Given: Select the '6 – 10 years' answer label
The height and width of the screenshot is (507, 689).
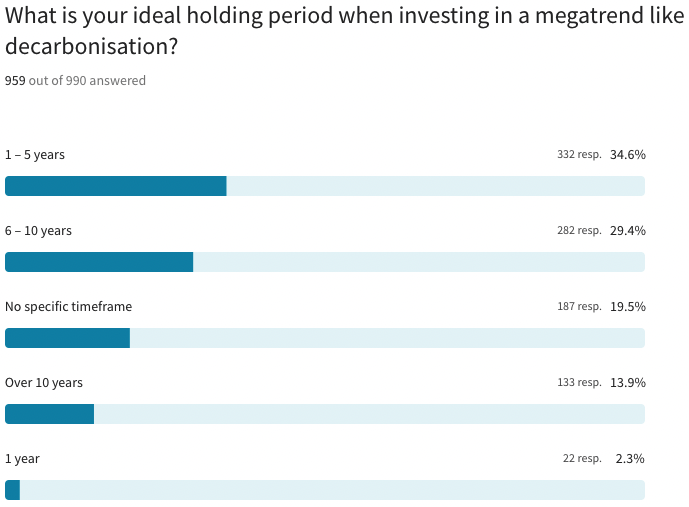Looking at the screenshot, I should (38, 231).
